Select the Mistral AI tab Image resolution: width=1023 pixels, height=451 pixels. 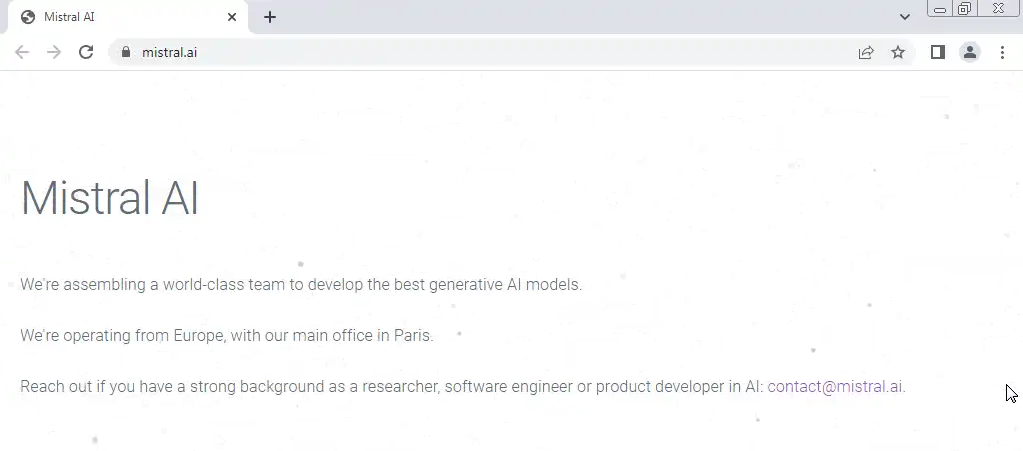120,17
